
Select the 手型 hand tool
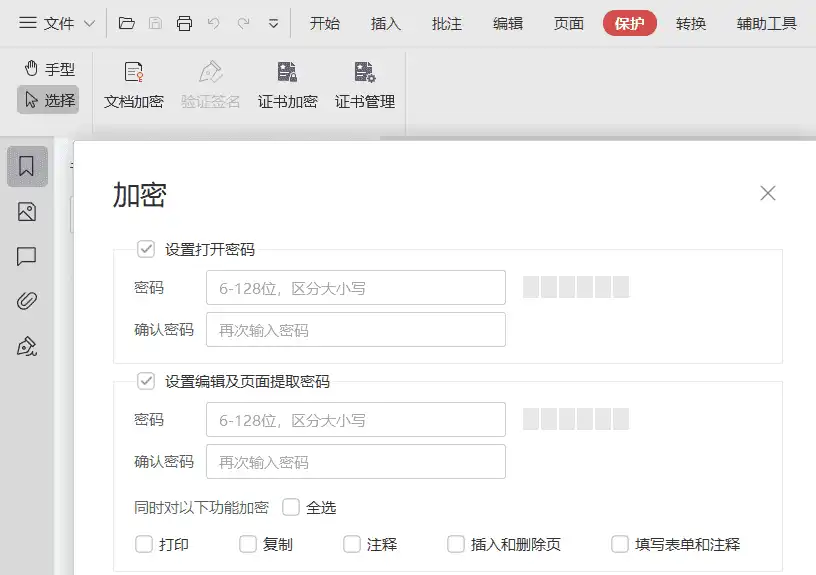pos(49,69)
